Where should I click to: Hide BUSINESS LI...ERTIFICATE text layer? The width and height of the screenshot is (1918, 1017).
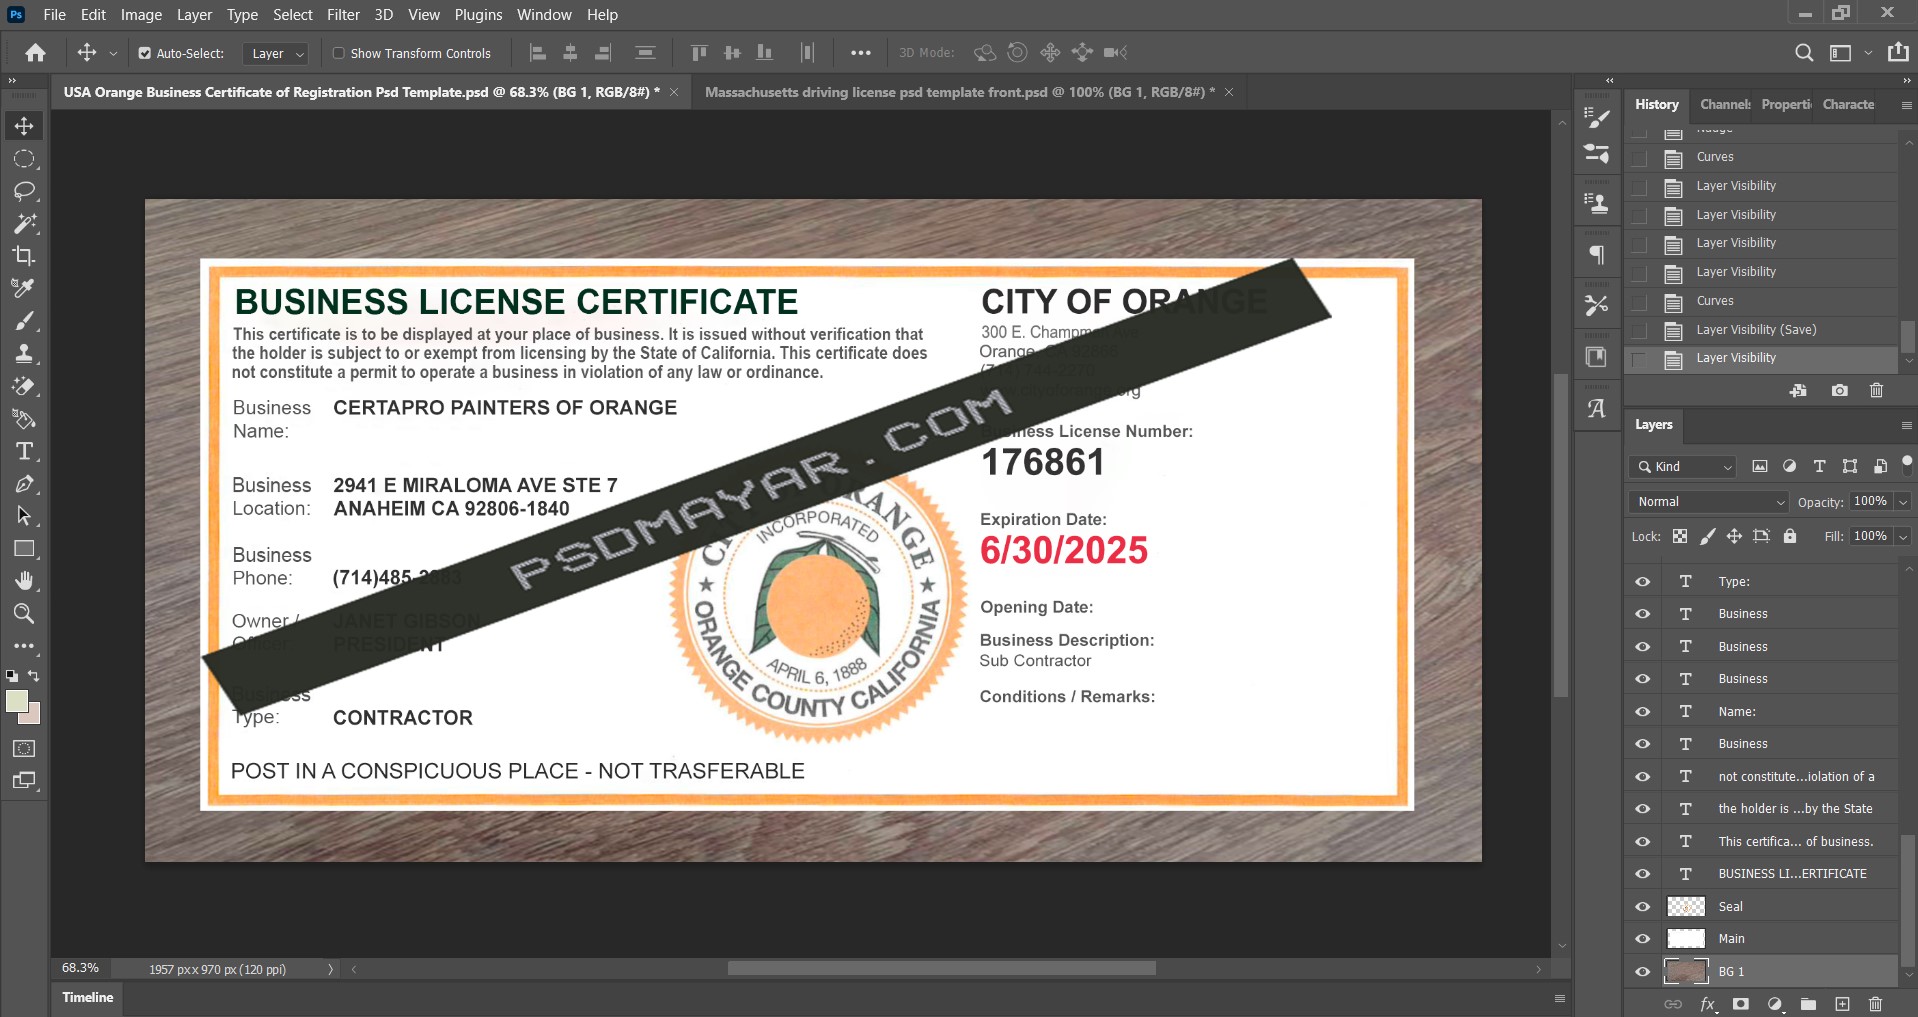click(x=1642, y=873)
